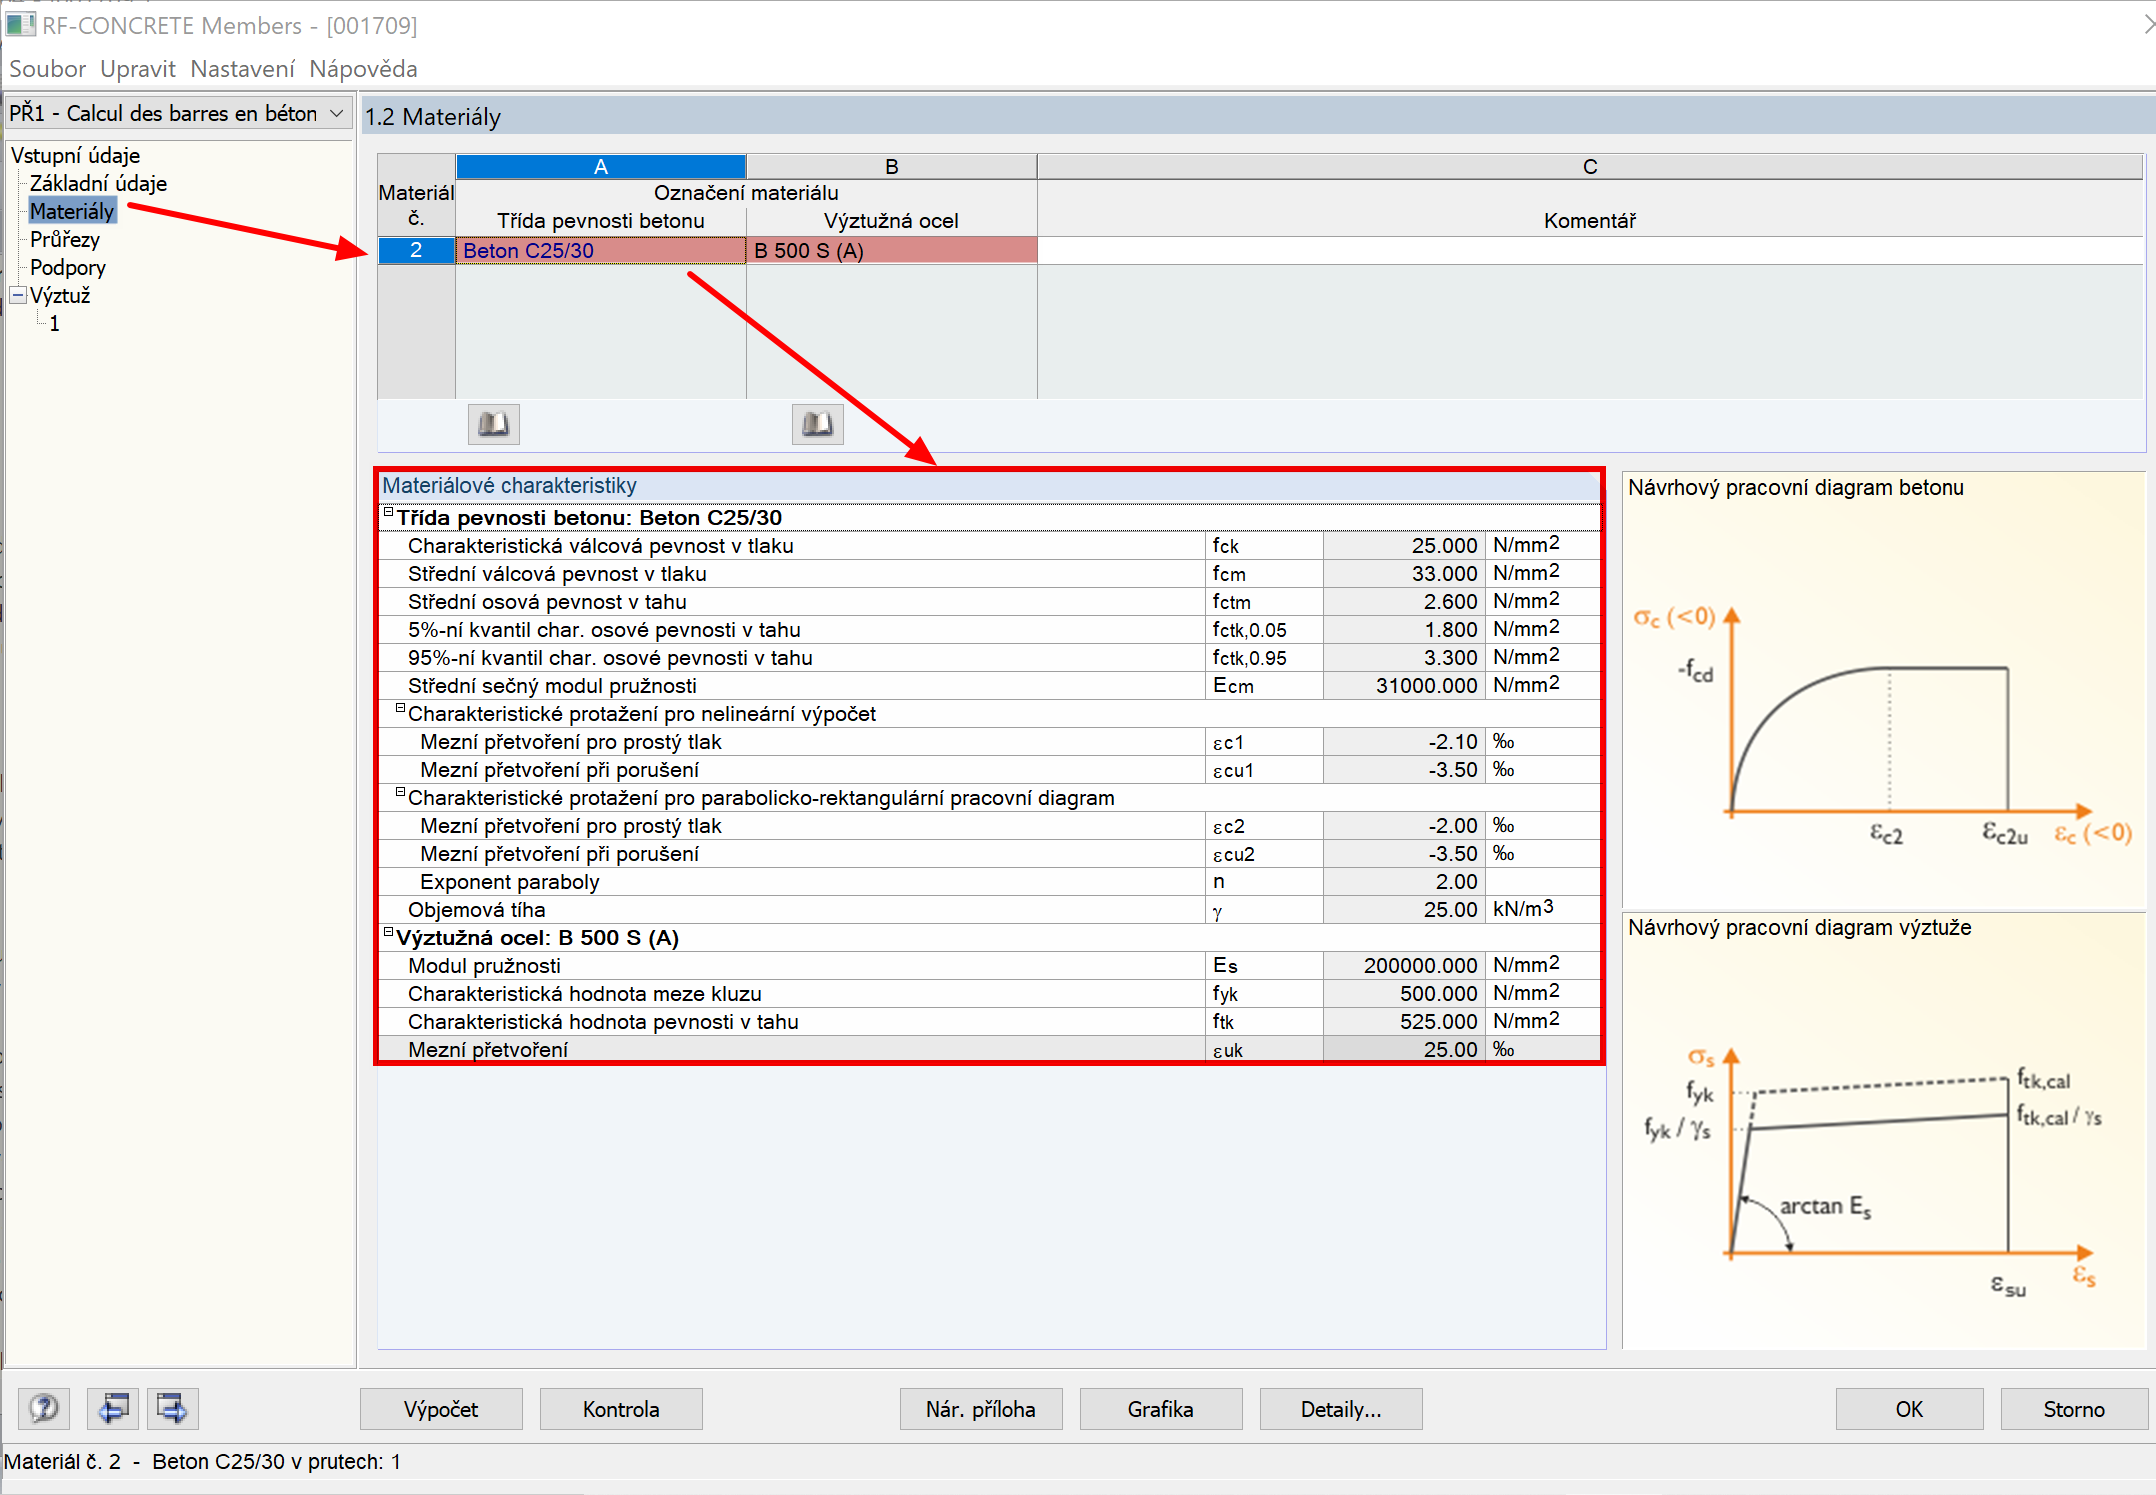Select Podpory in the navigation tree
Image resolution: width=2156 pixels, height=1495 pixels.
click(x=68, y=267)
